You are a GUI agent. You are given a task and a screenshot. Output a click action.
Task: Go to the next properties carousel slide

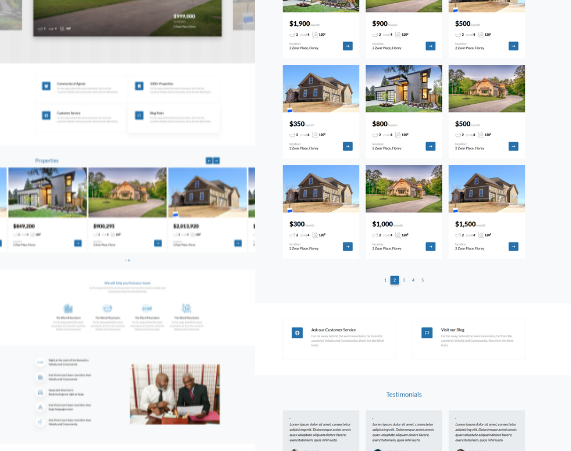217,161
